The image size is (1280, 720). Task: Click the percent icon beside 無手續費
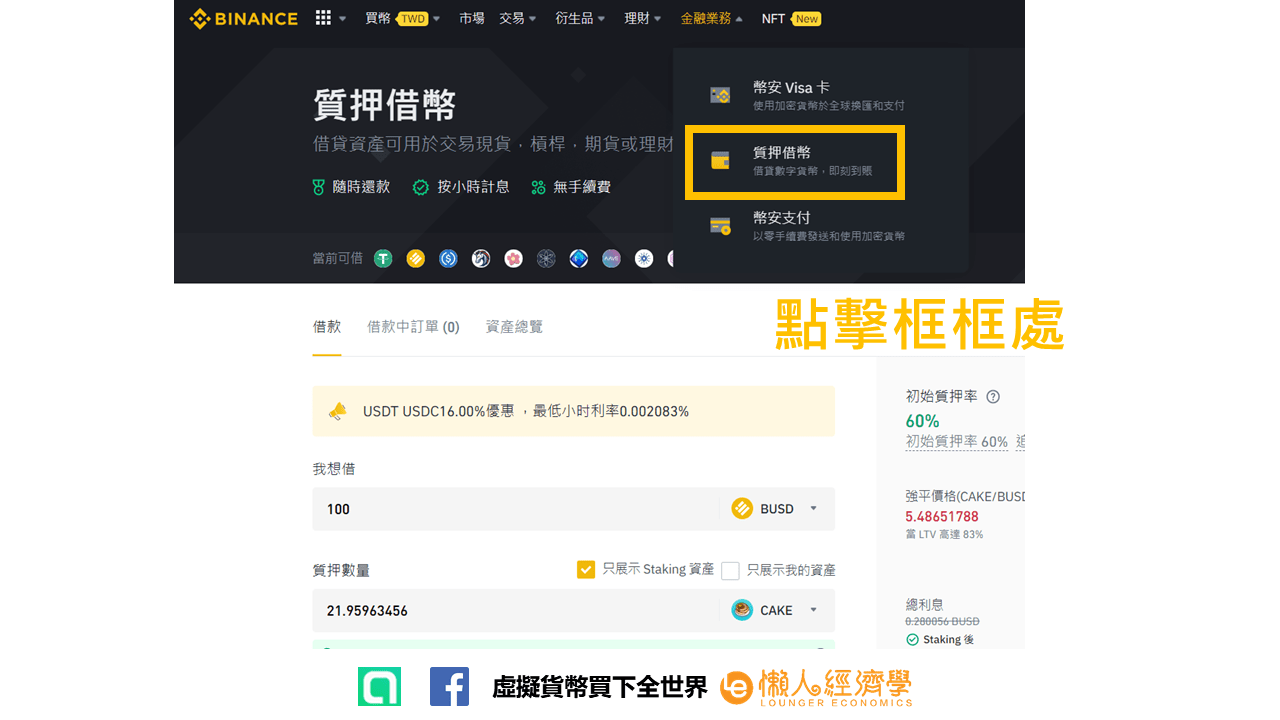coord(538,187)
